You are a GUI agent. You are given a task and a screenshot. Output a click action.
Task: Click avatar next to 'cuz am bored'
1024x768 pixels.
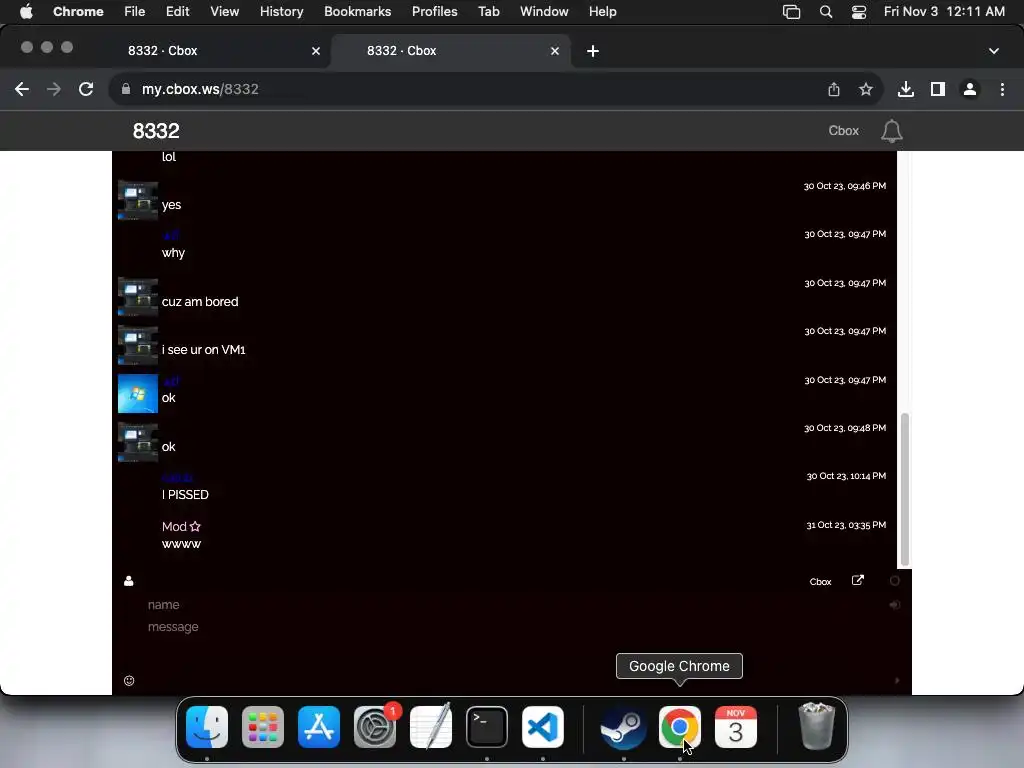pyautogui.click(x=138, y=297)
